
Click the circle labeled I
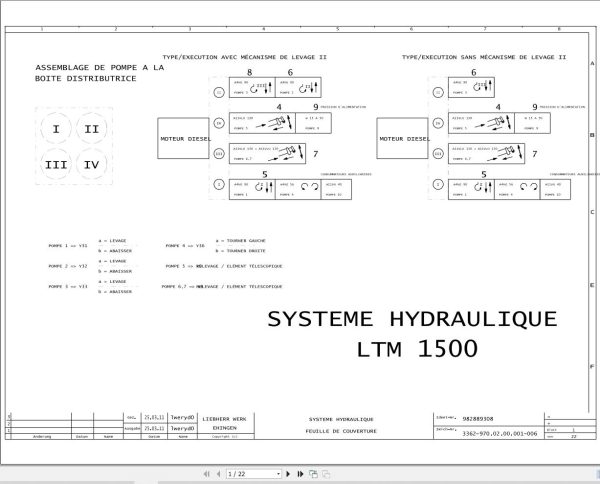[x=56, y=129]
